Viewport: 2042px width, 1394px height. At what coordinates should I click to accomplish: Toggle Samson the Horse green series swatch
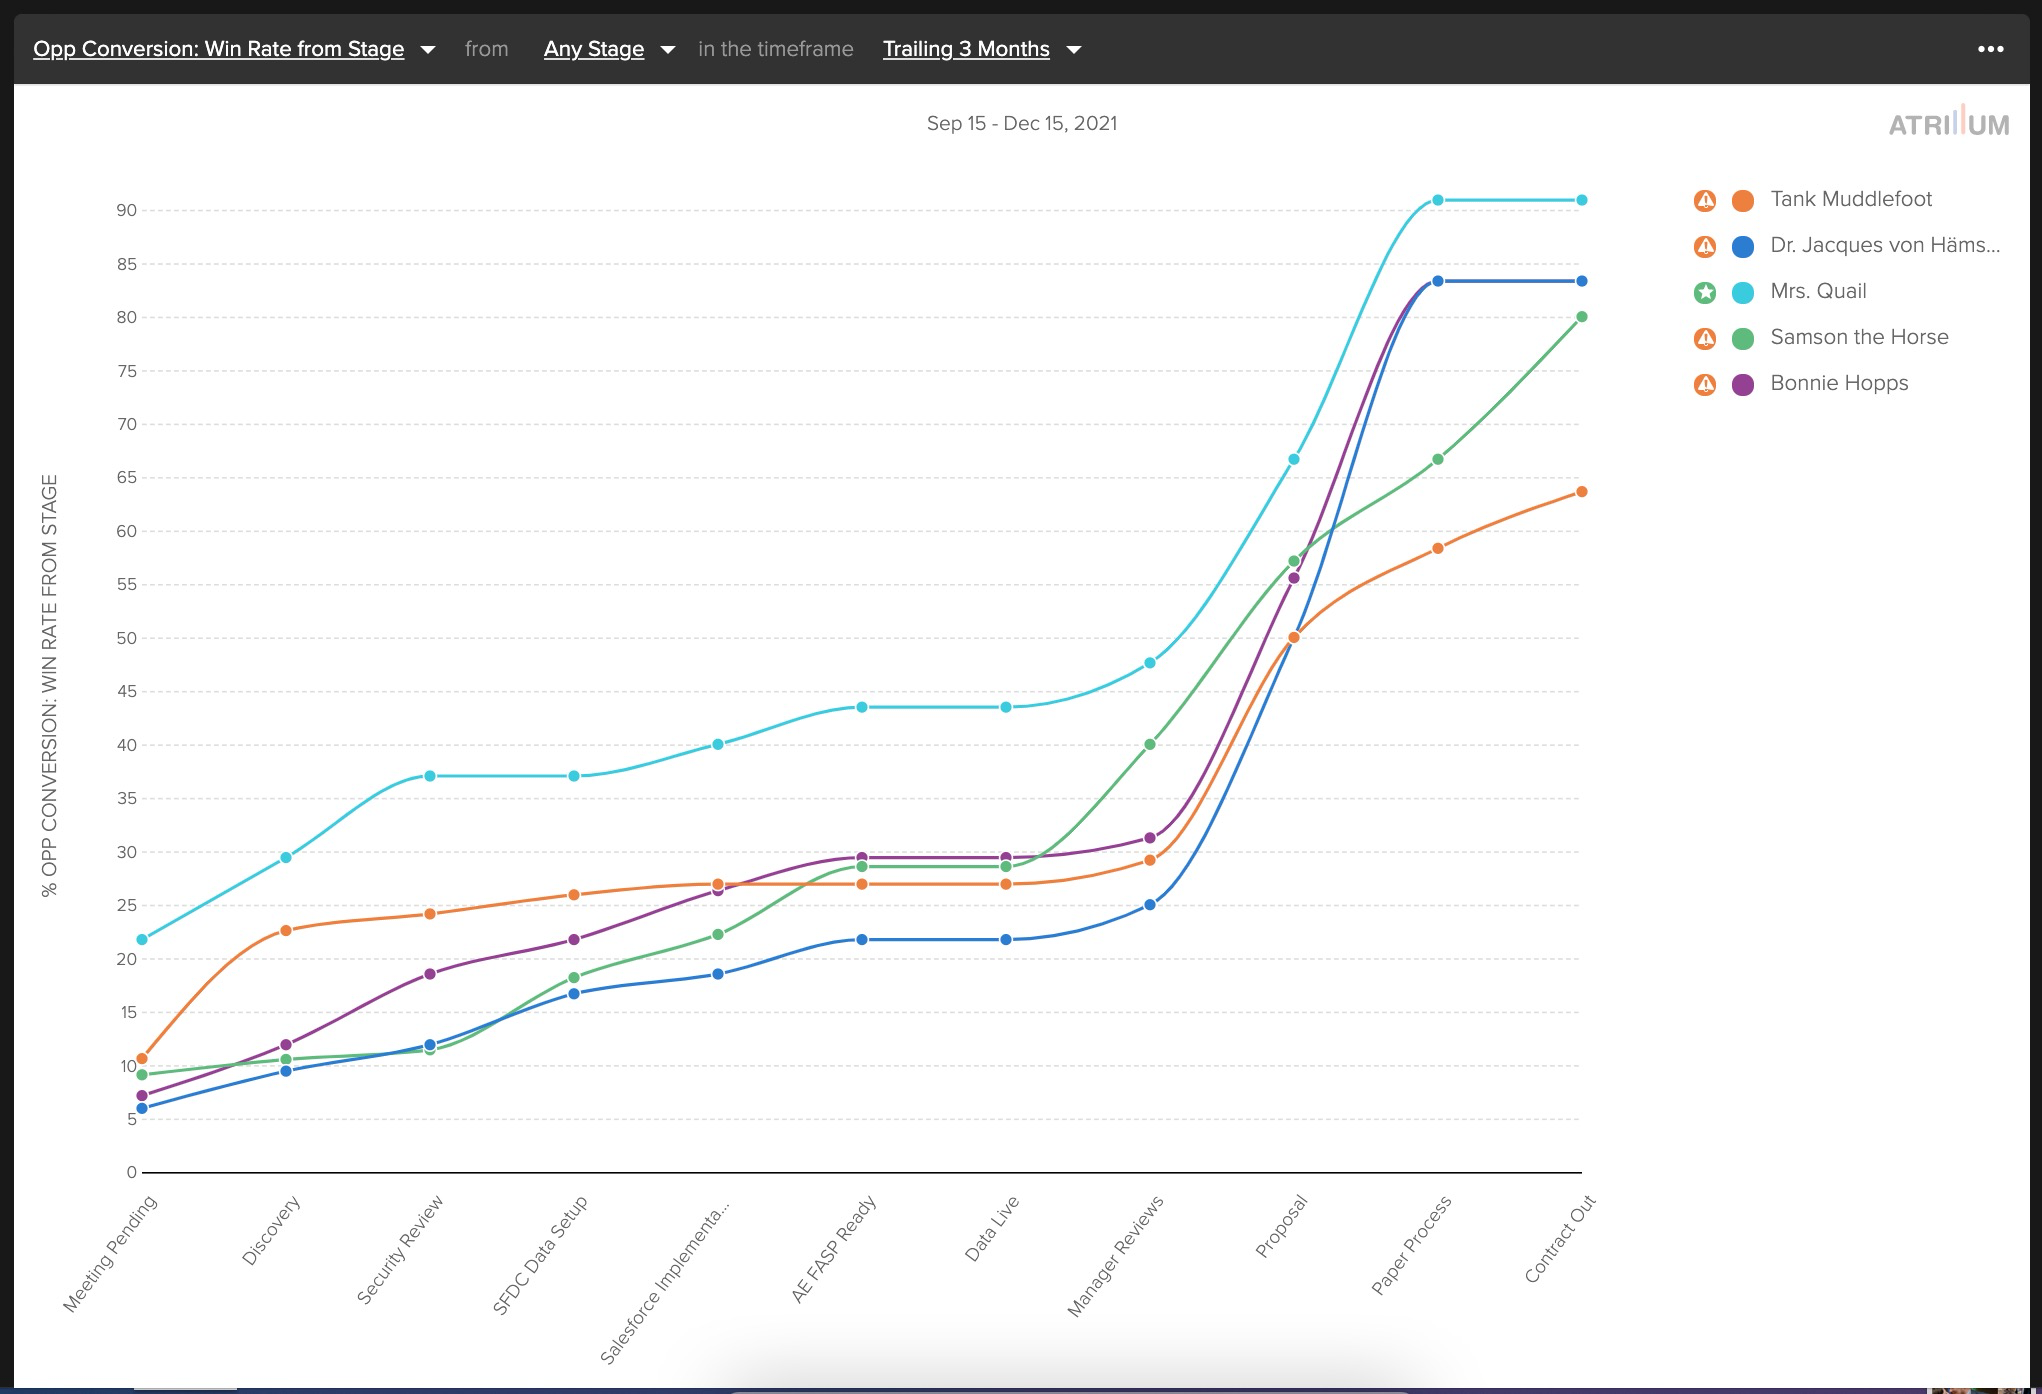[1743, 338]
